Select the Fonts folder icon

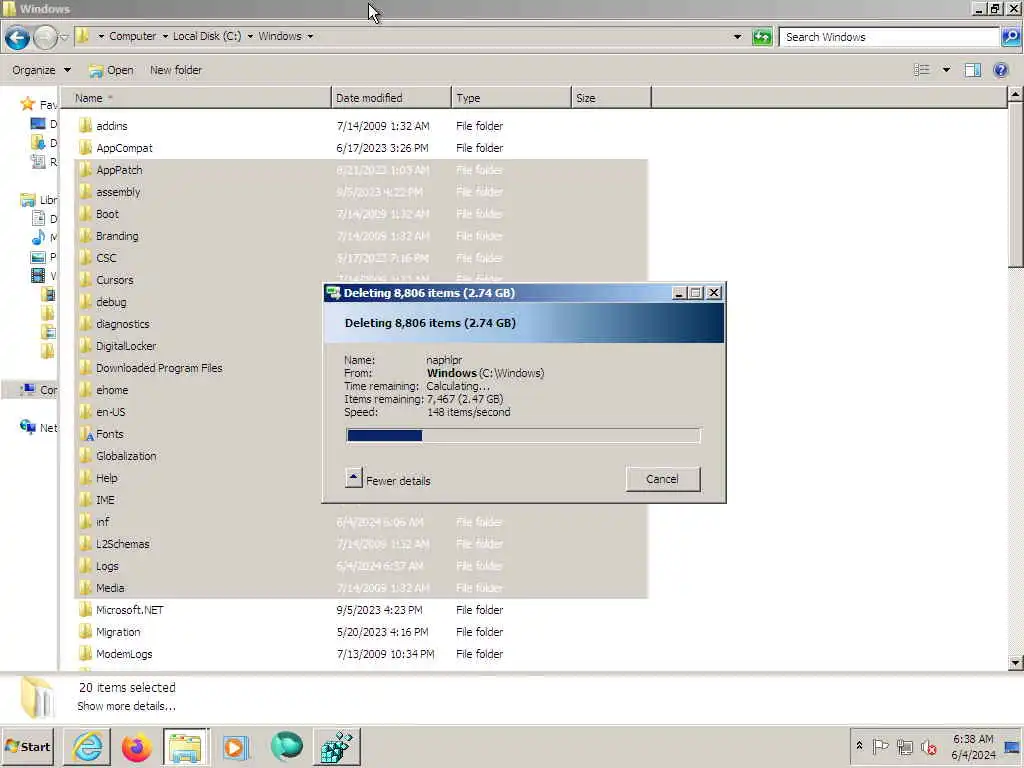[x=86, y=434]
